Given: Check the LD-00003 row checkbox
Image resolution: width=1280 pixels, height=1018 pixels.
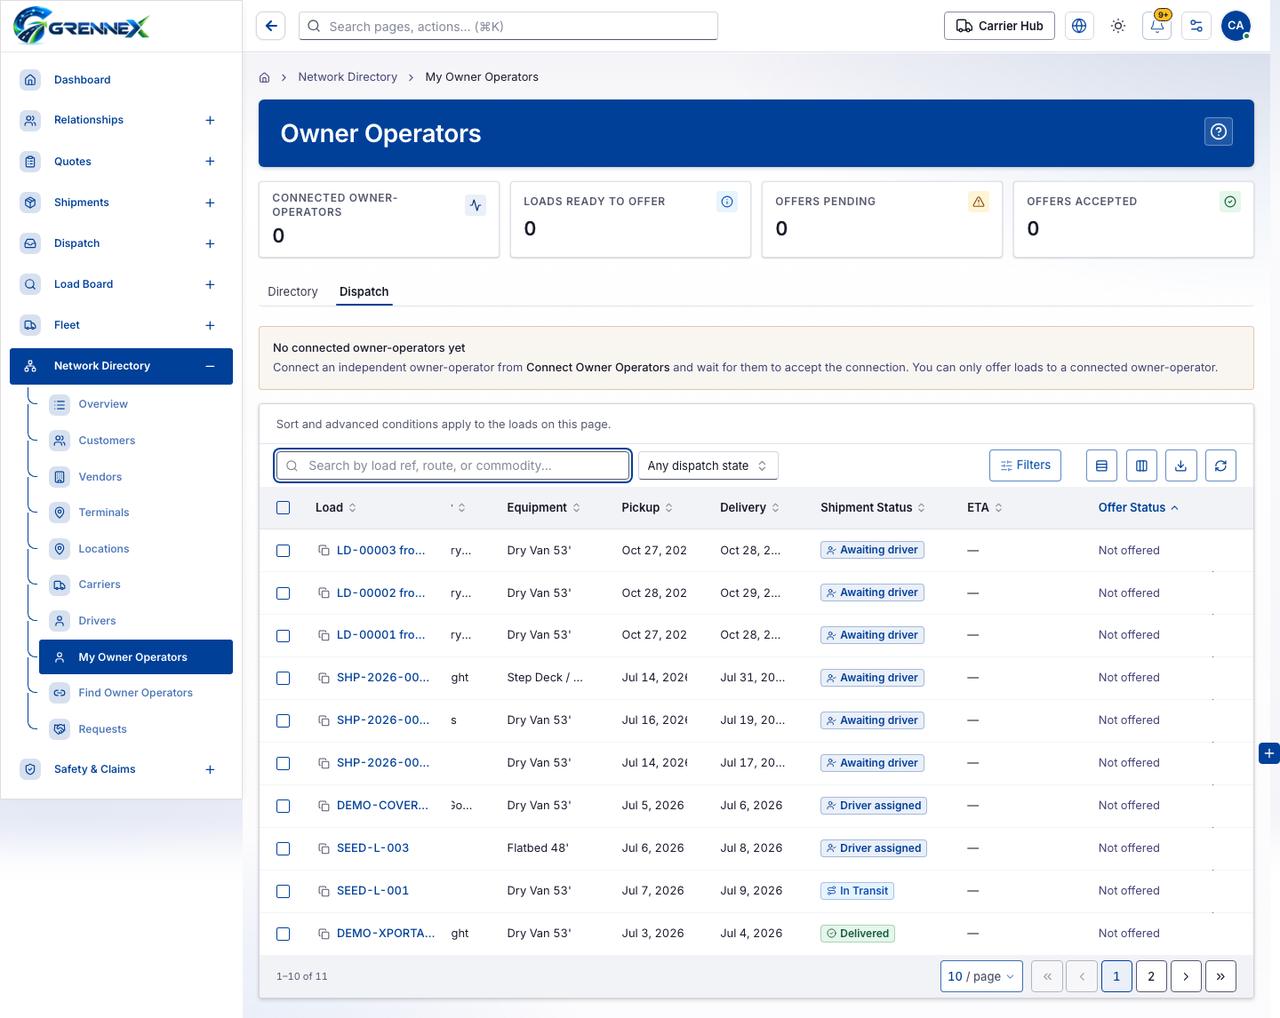Looking at the screenshot, I should [283, 551].
